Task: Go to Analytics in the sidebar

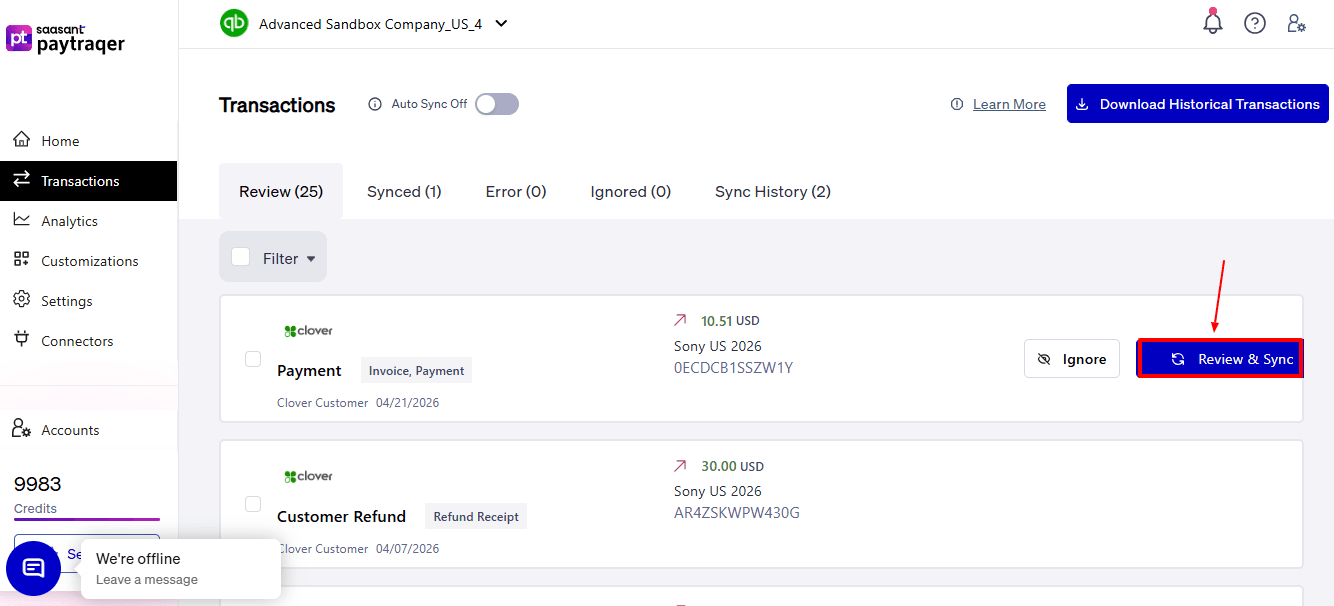Action: click(69, 221)
